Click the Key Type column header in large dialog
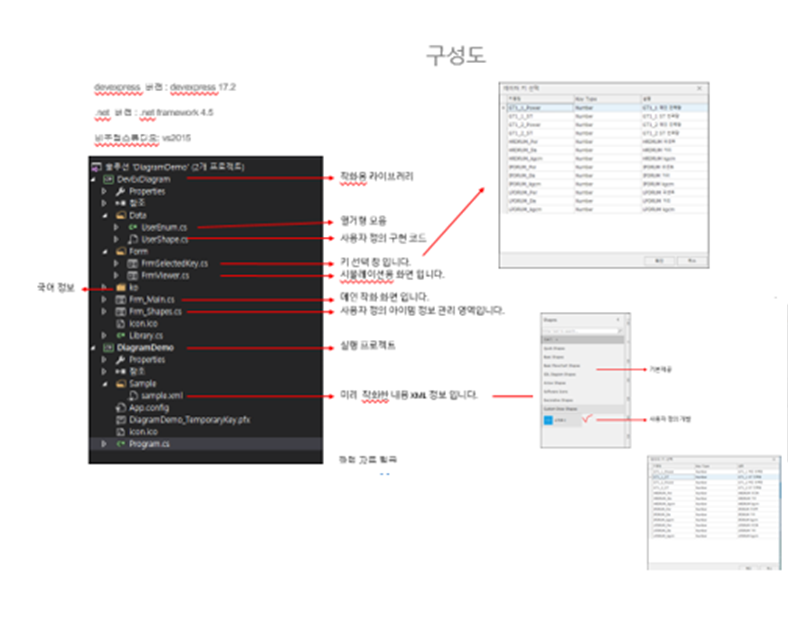Screen dimensions: 788x628 pyautogui.click(x=607, y=99)
